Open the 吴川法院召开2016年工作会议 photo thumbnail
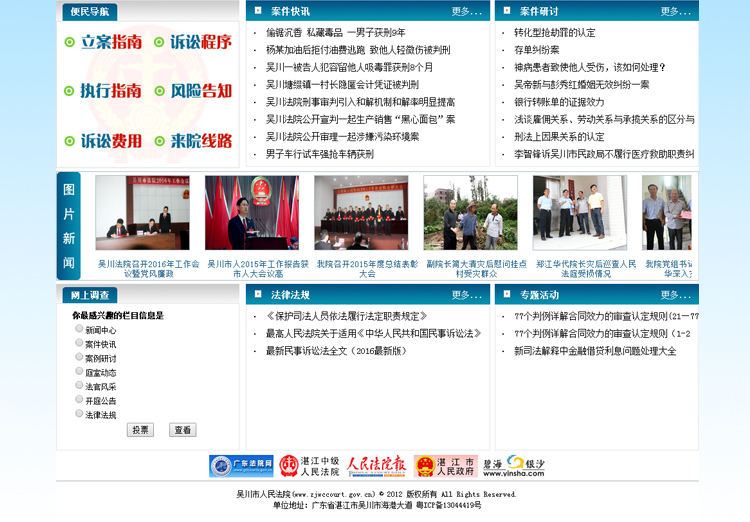This screenshot has width=750, height=522. [142, 213]
